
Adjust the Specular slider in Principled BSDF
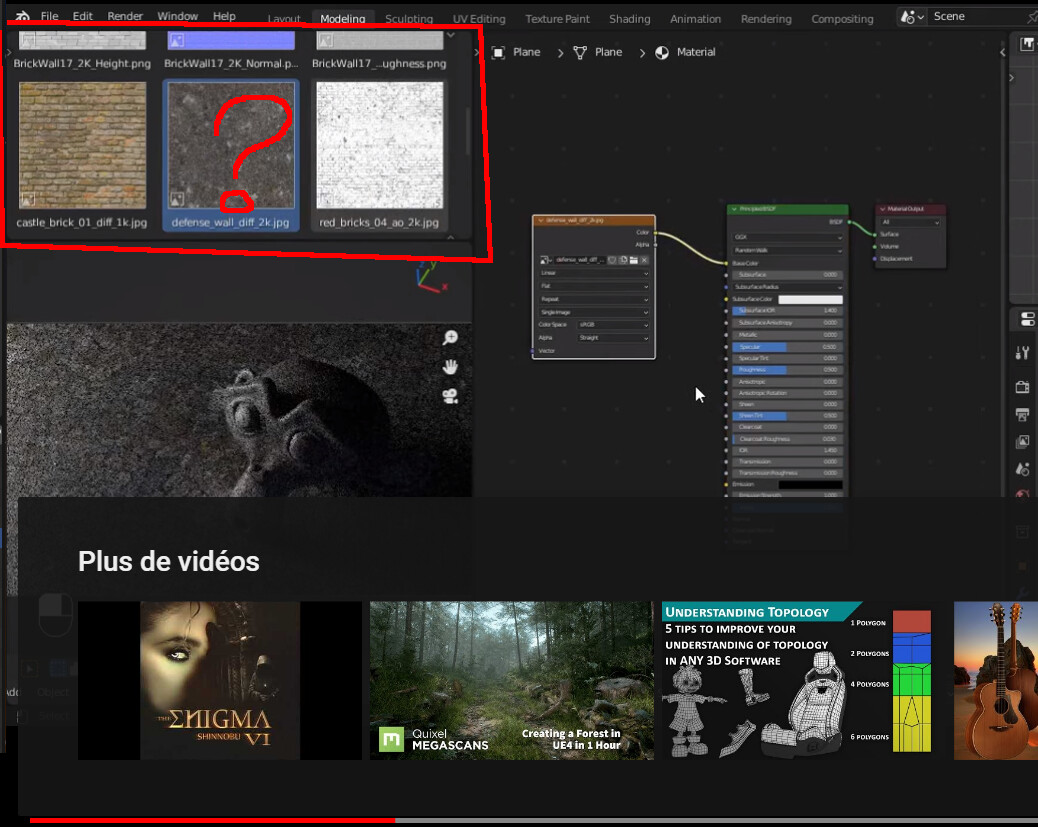[788, 347]
